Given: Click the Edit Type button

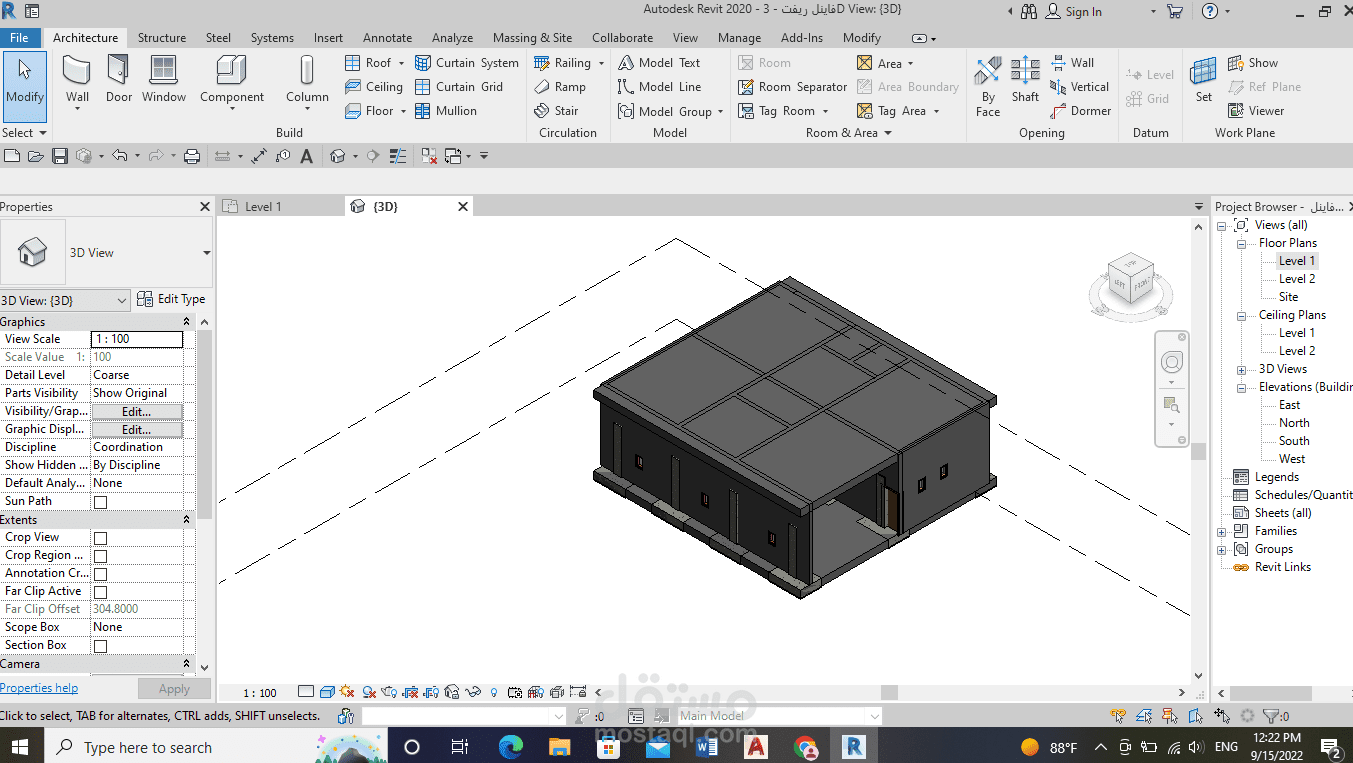Looking at the screenshot, I should point(171,299).
